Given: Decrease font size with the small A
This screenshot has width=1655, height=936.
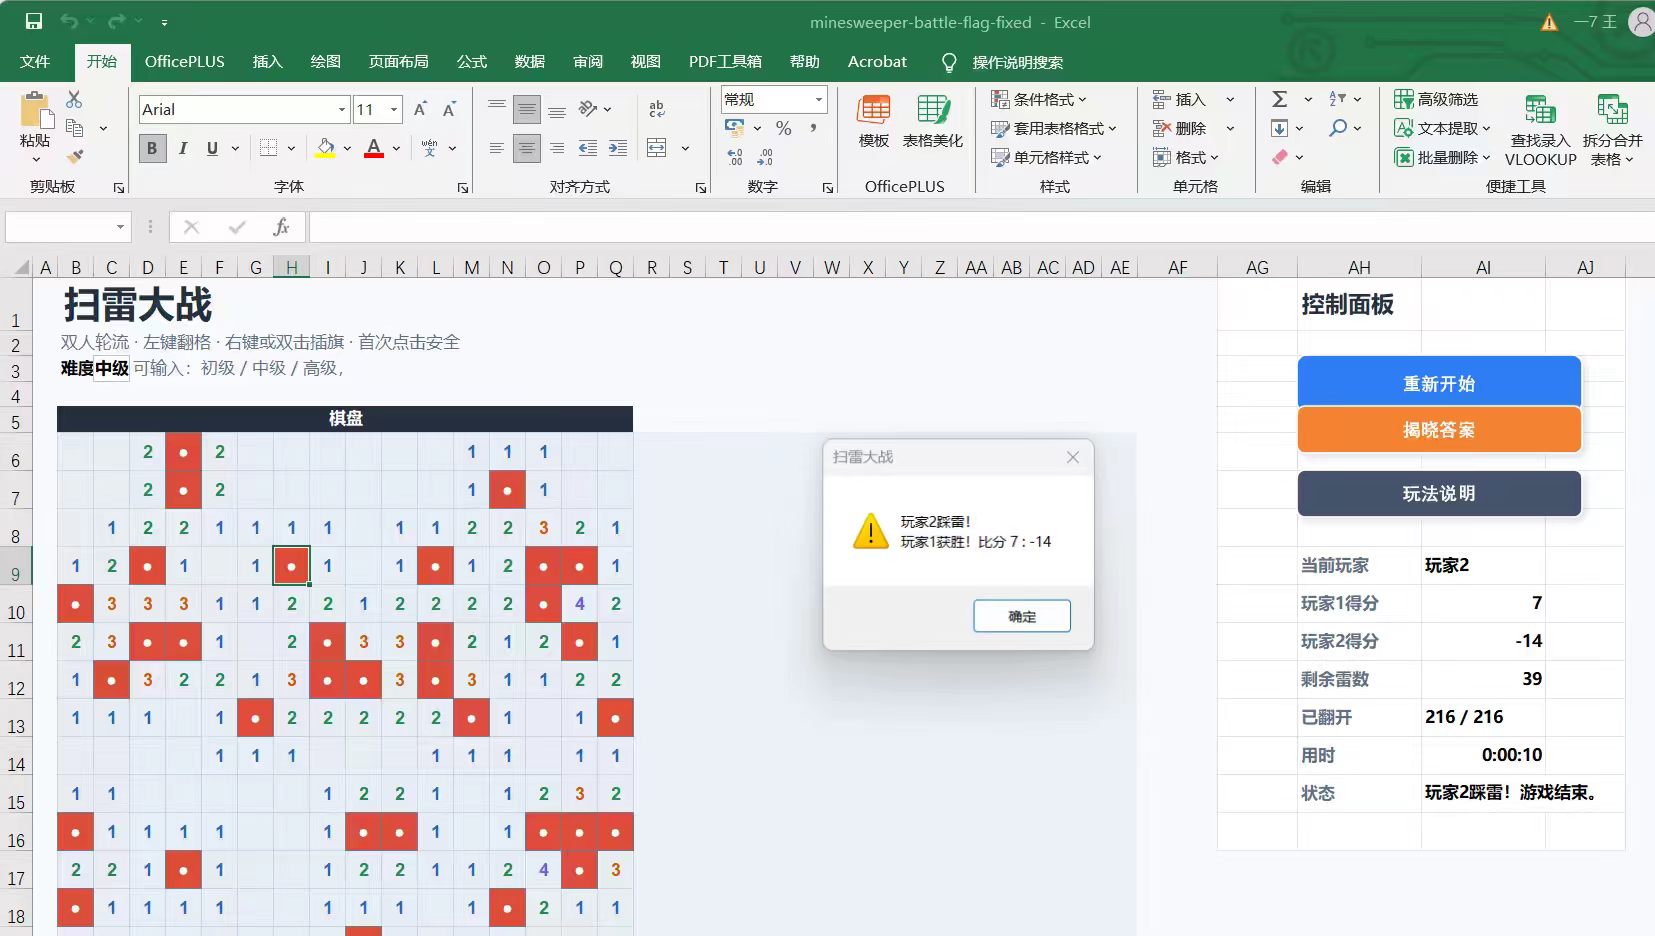Looking at the screenshot, I should [x=450, y=109].
